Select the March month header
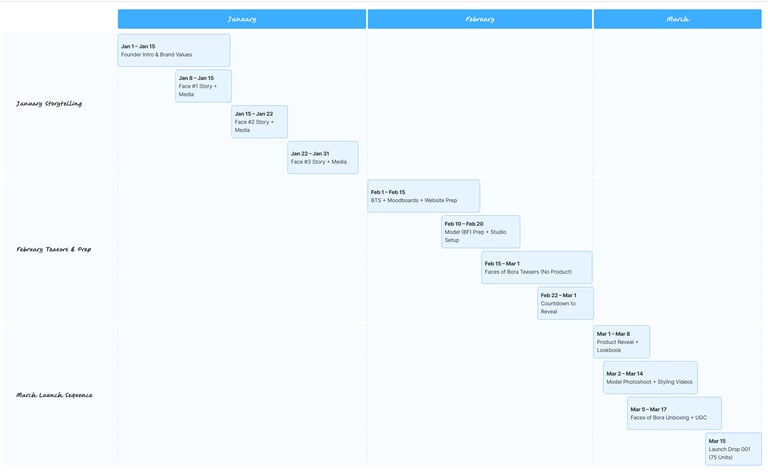The height and width of the screenshot is (472, 768). [x=677, y=19]
